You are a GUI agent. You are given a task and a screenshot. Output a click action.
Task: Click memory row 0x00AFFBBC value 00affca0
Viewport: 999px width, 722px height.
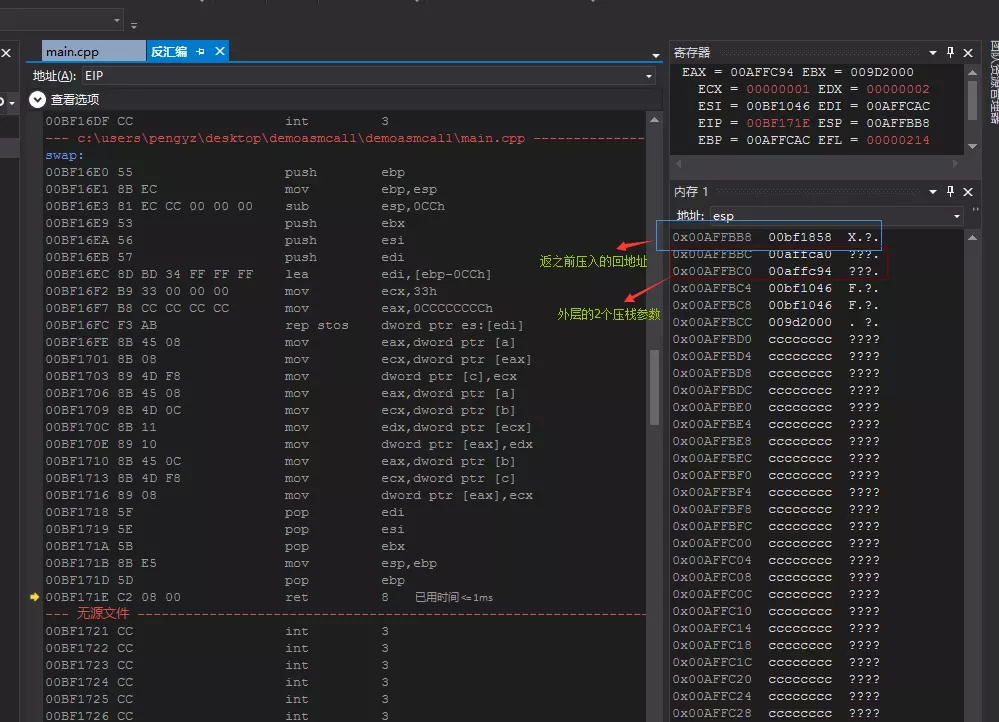coord(800,254)
